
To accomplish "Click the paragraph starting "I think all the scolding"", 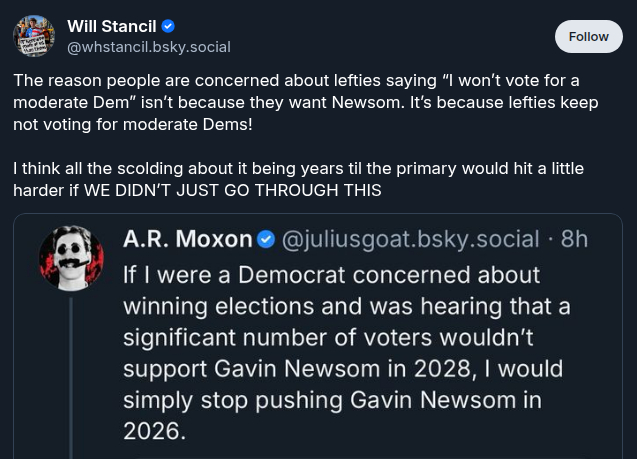I will coord(298,178).
